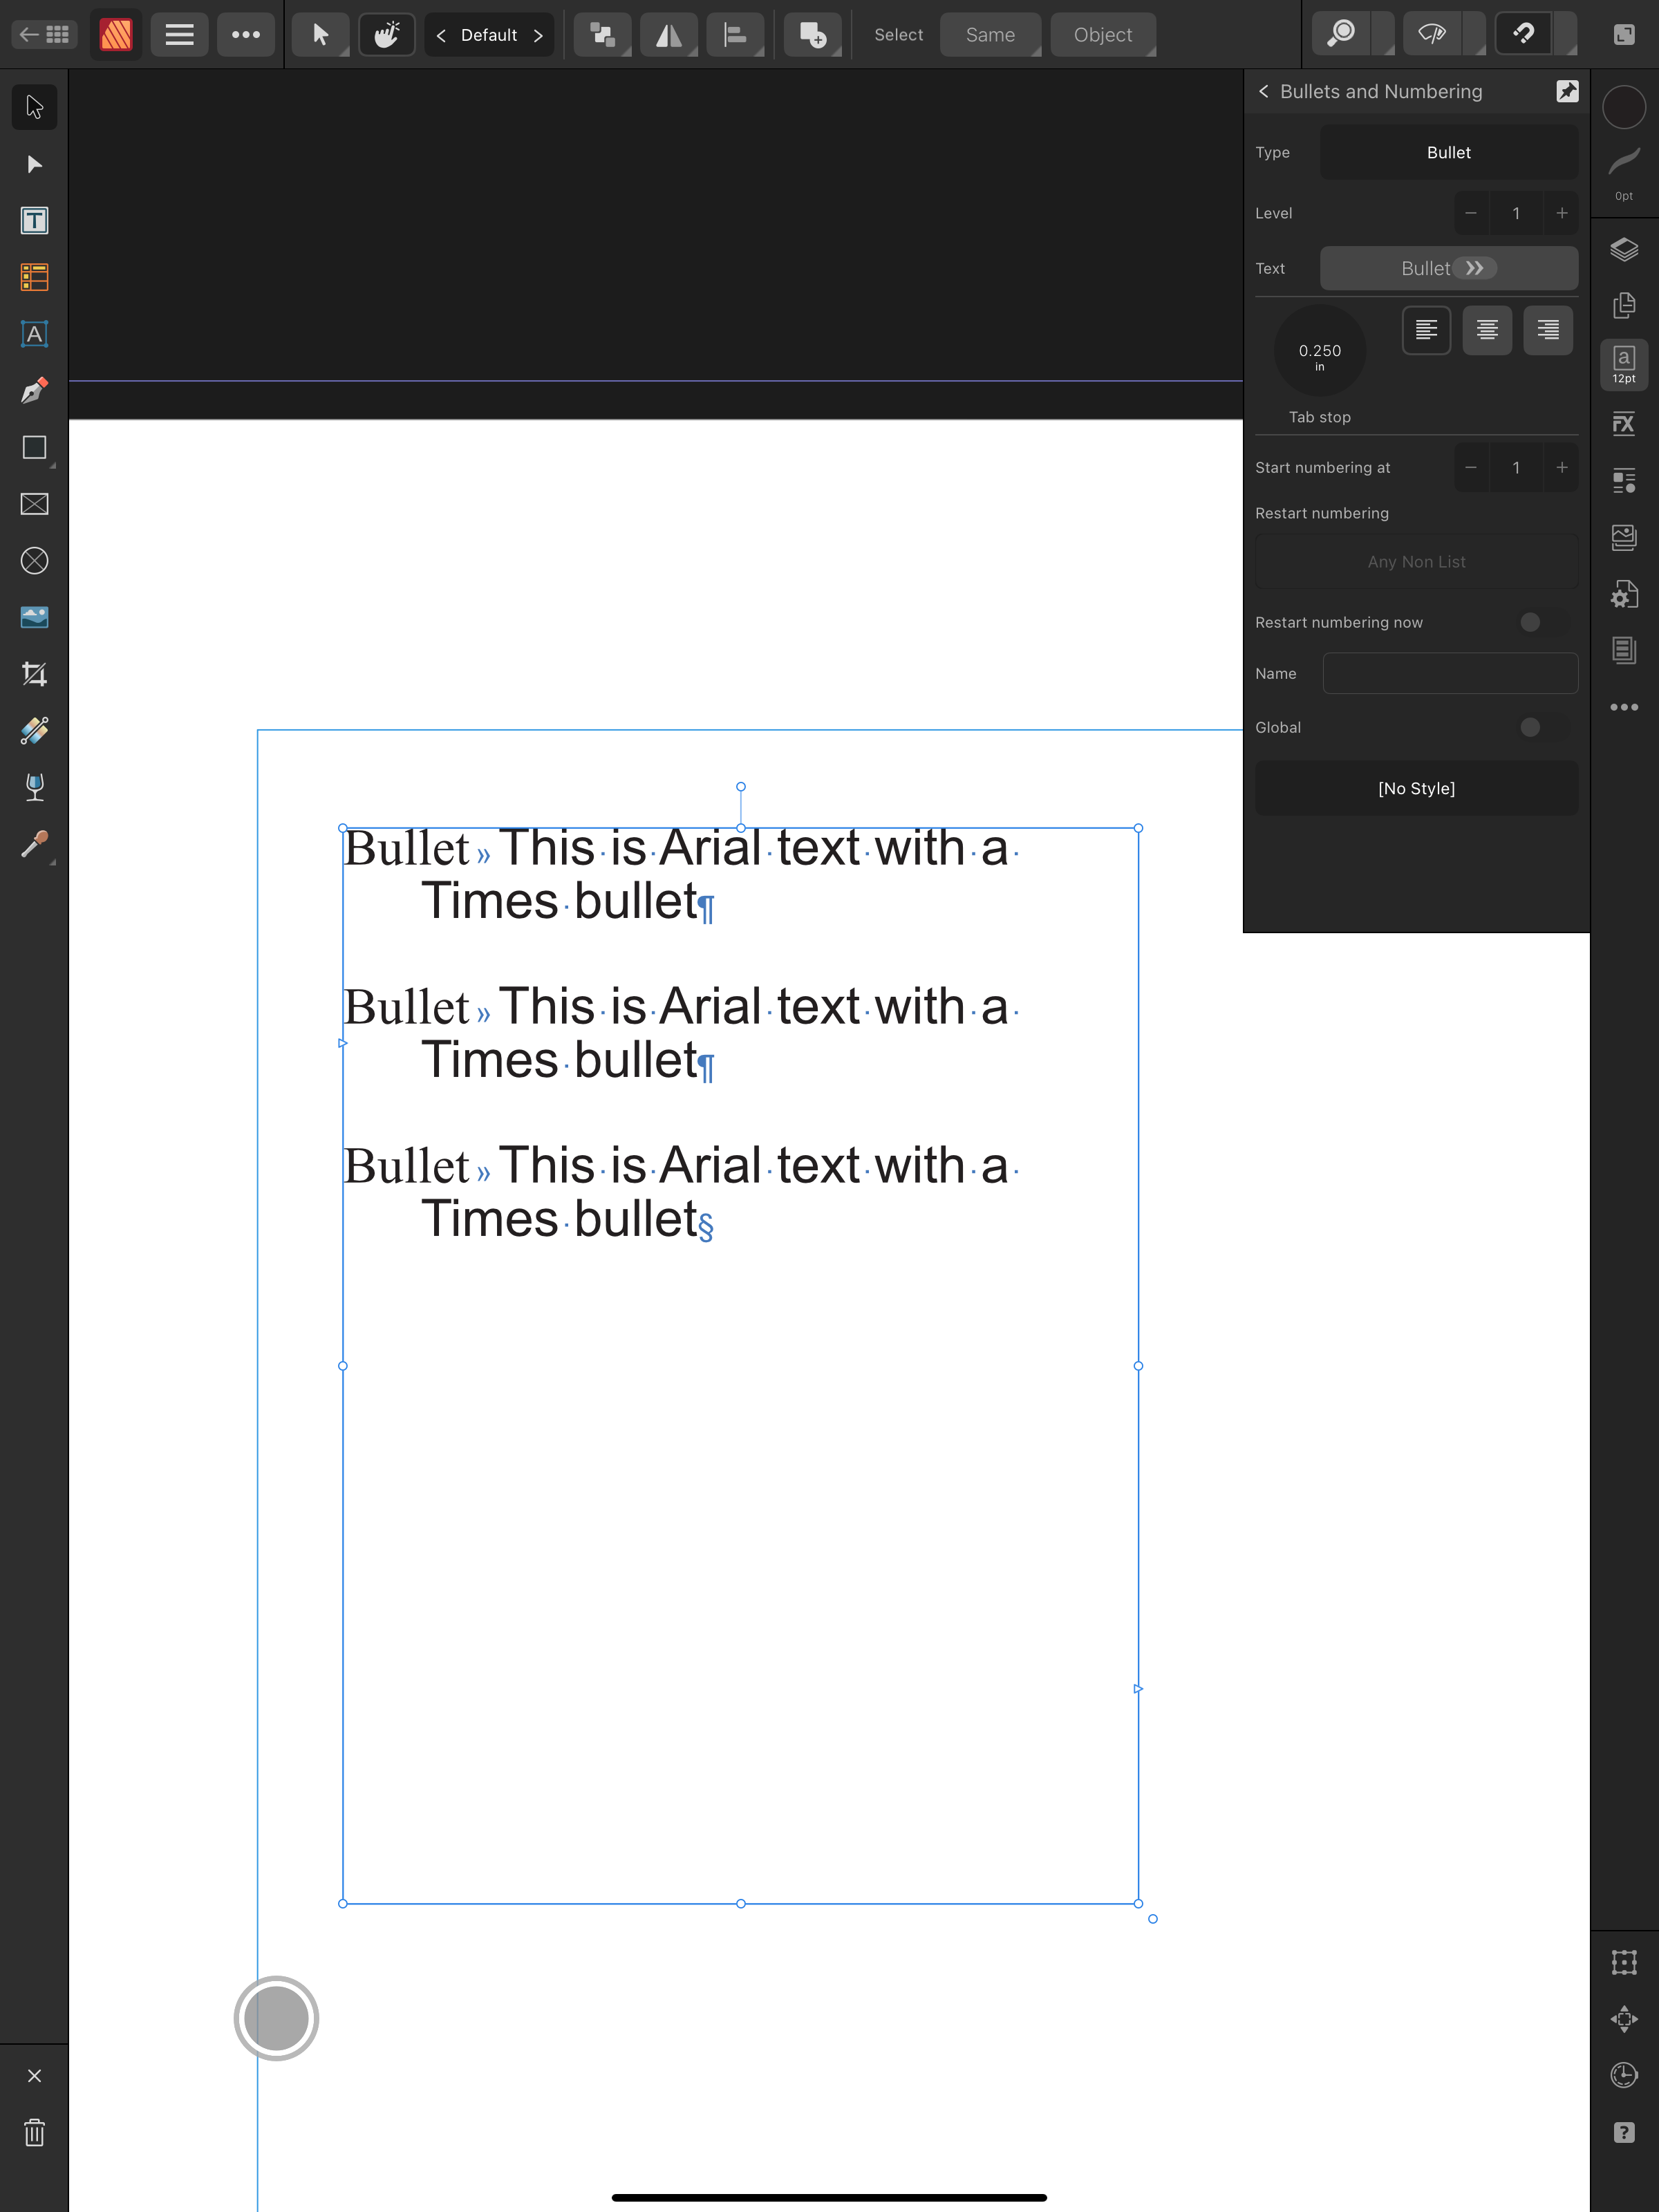Viewport: 1659px width, 2212px height.
Task: Open the insert/add shape options
Action: click(813, 35)
